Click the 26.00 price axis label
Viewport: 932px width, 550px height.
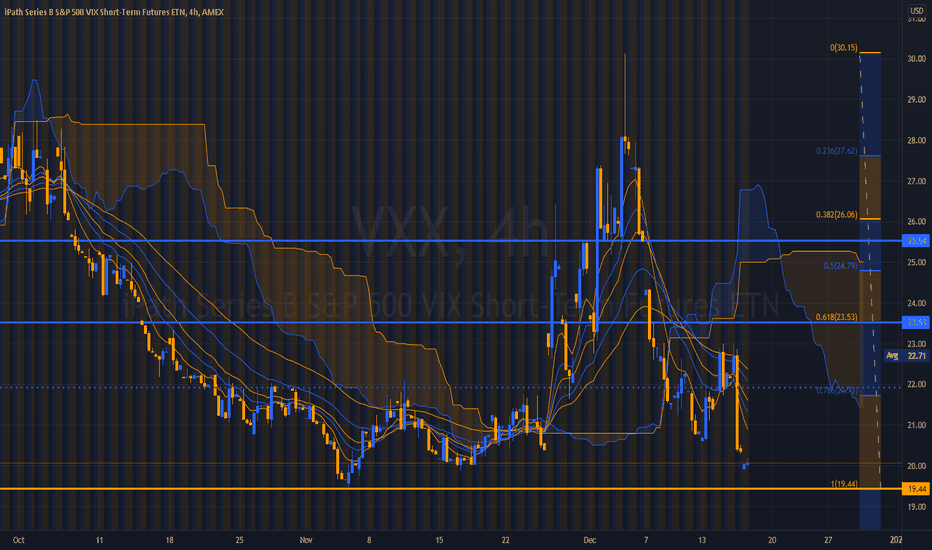coord(917,221)
